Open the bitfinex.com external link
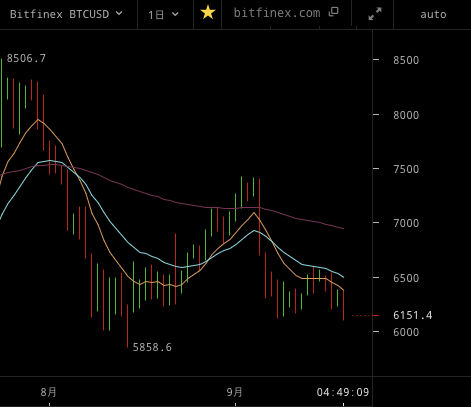 tap(277, 13)
